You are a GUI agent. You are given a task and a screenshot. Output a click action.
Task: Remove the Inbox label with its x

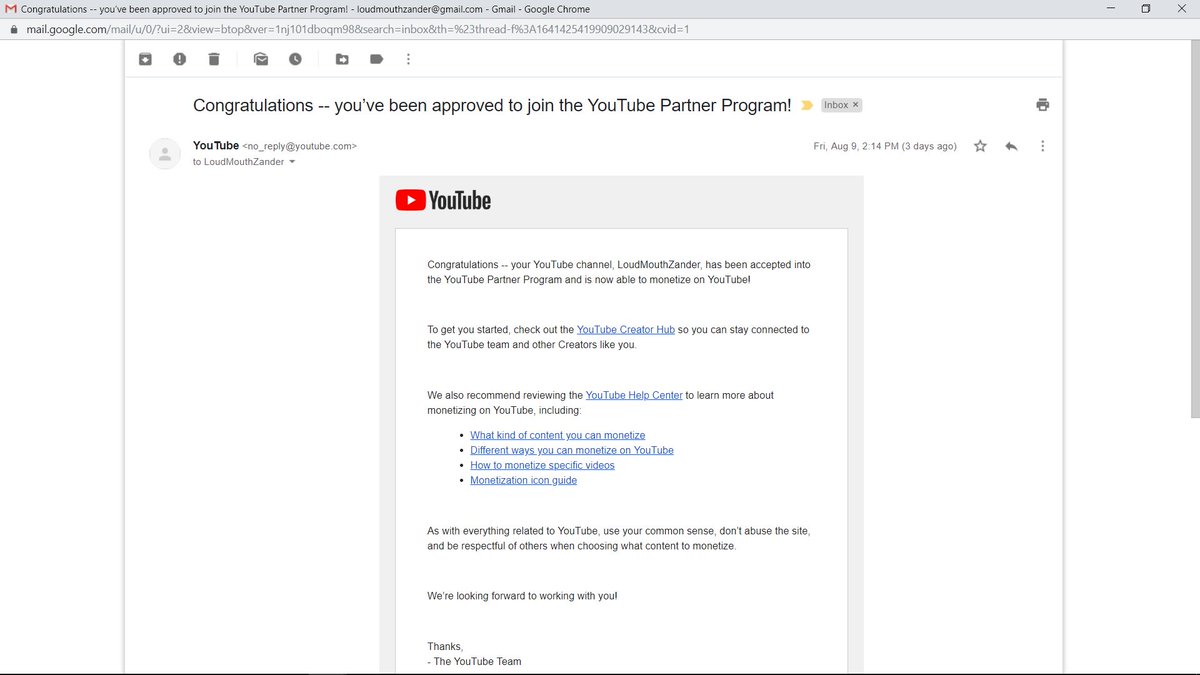click(x=856, y=105)
